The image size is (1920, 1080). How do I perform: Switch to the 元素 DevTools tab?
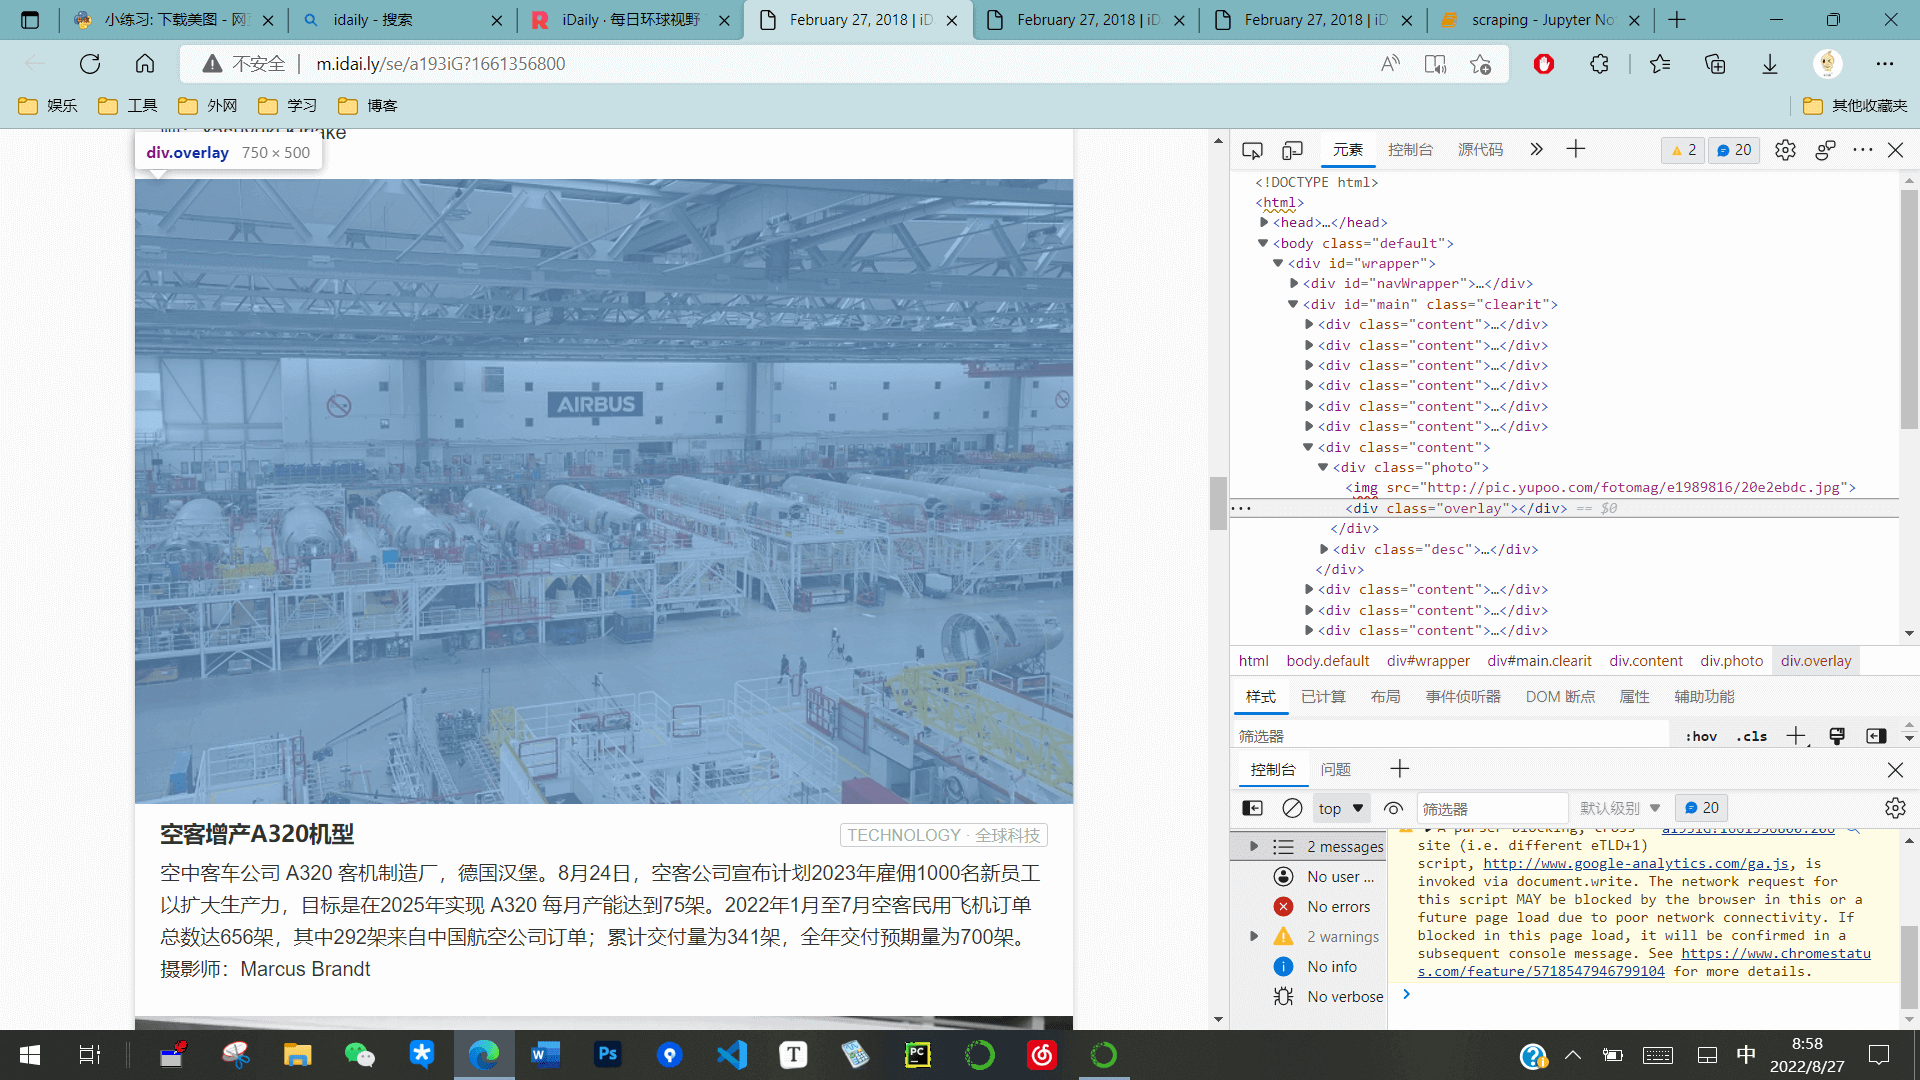[x=1347, y=150]
